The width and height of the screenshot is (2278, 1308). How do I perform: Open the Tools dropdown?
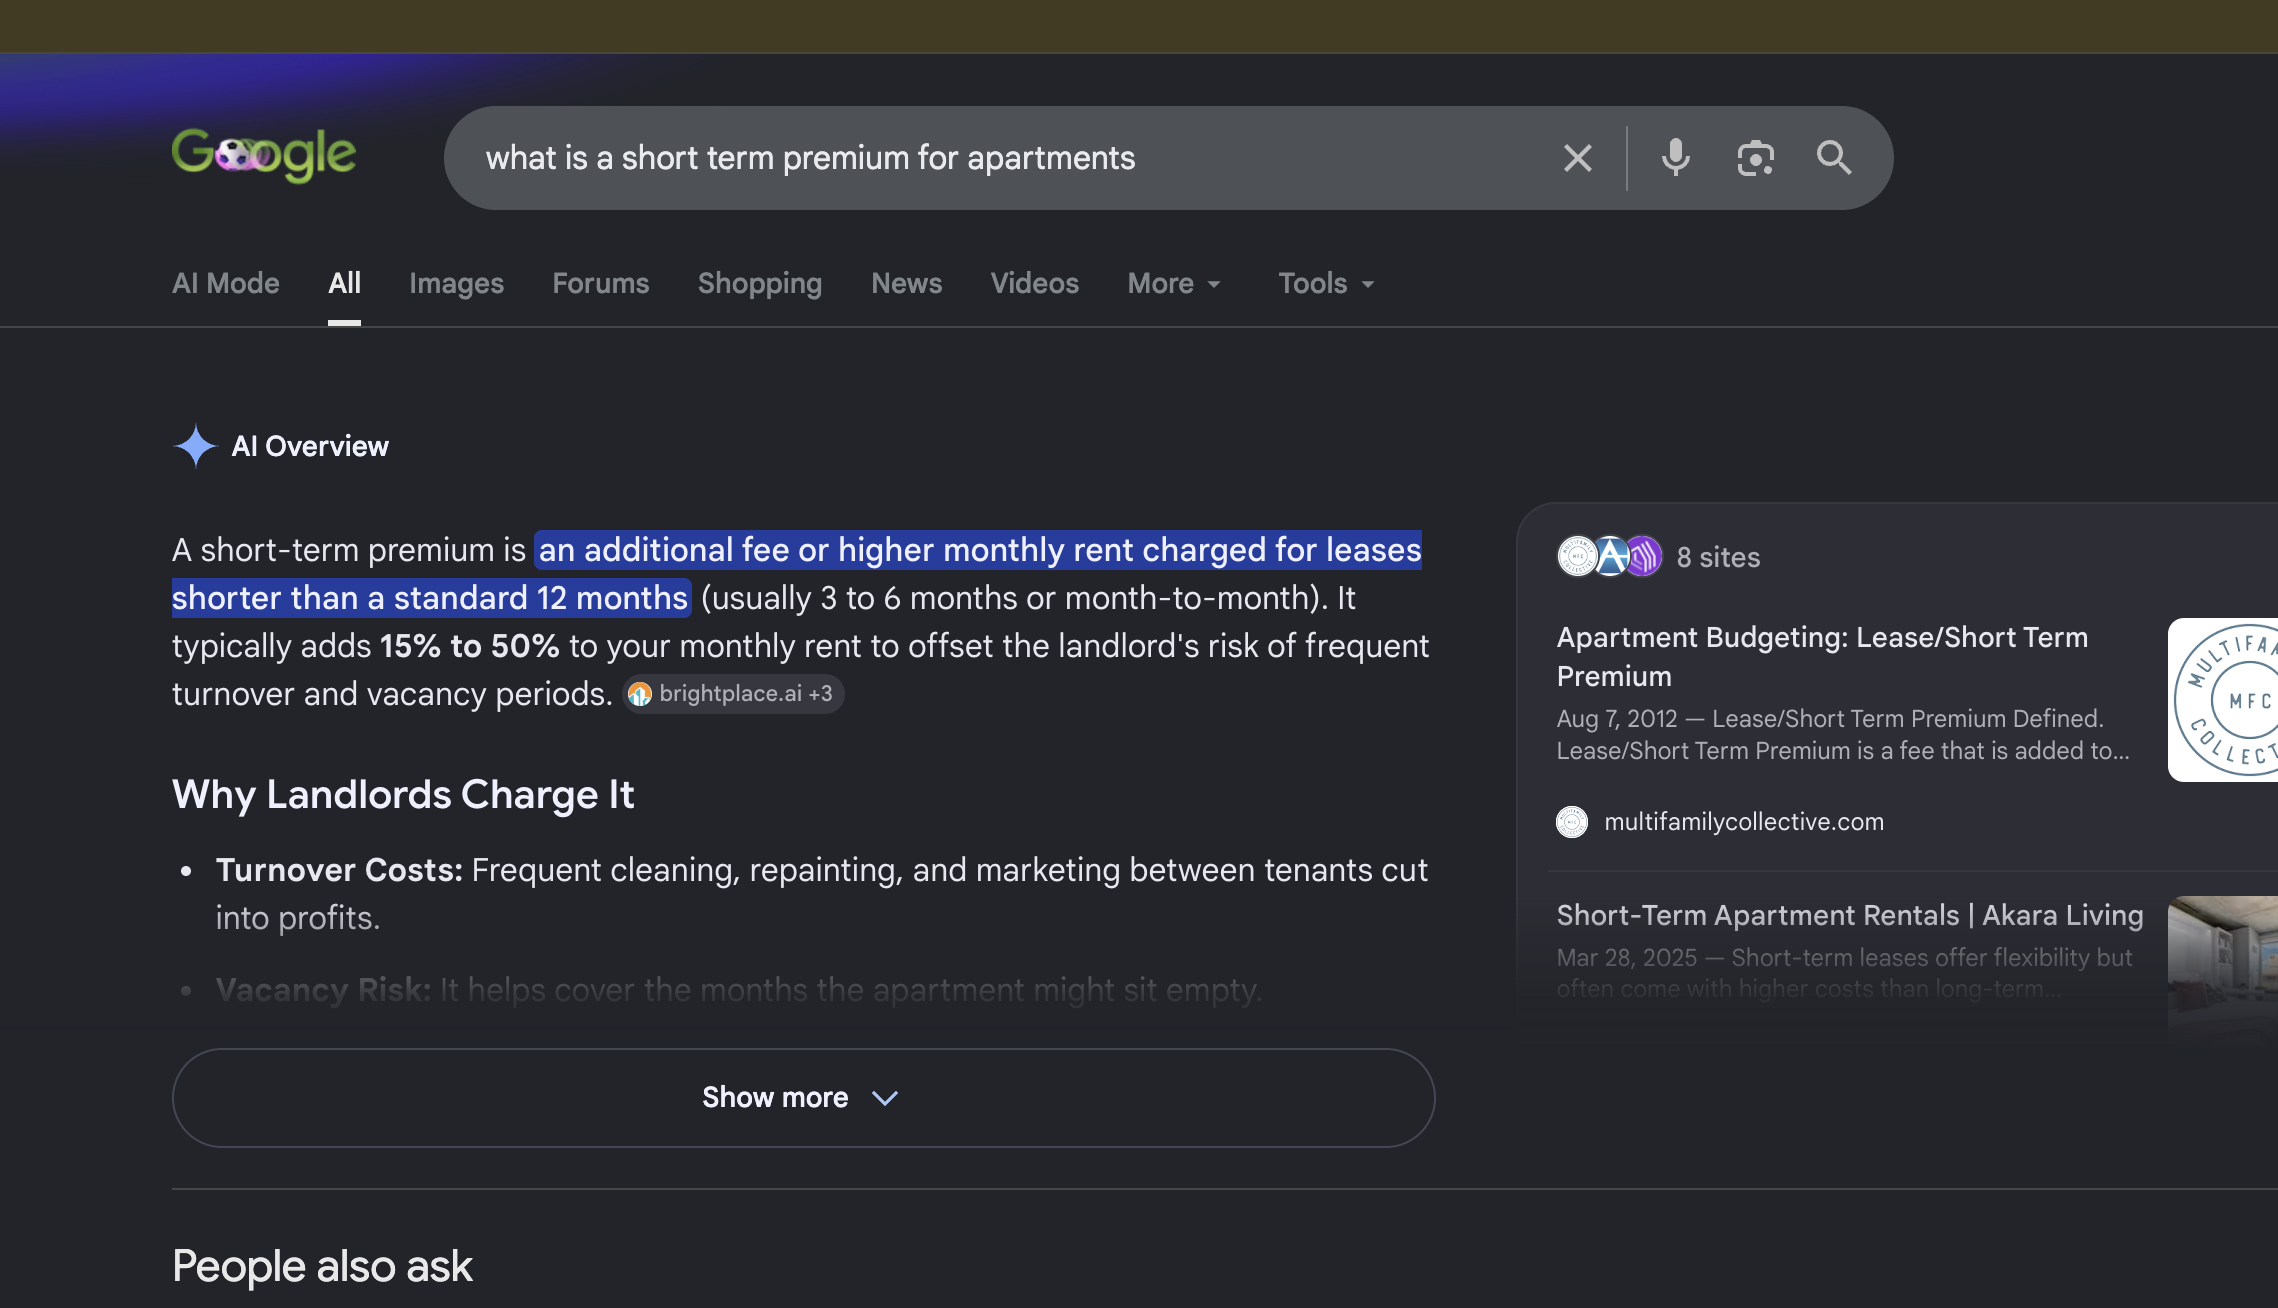tap(1326, 283)
